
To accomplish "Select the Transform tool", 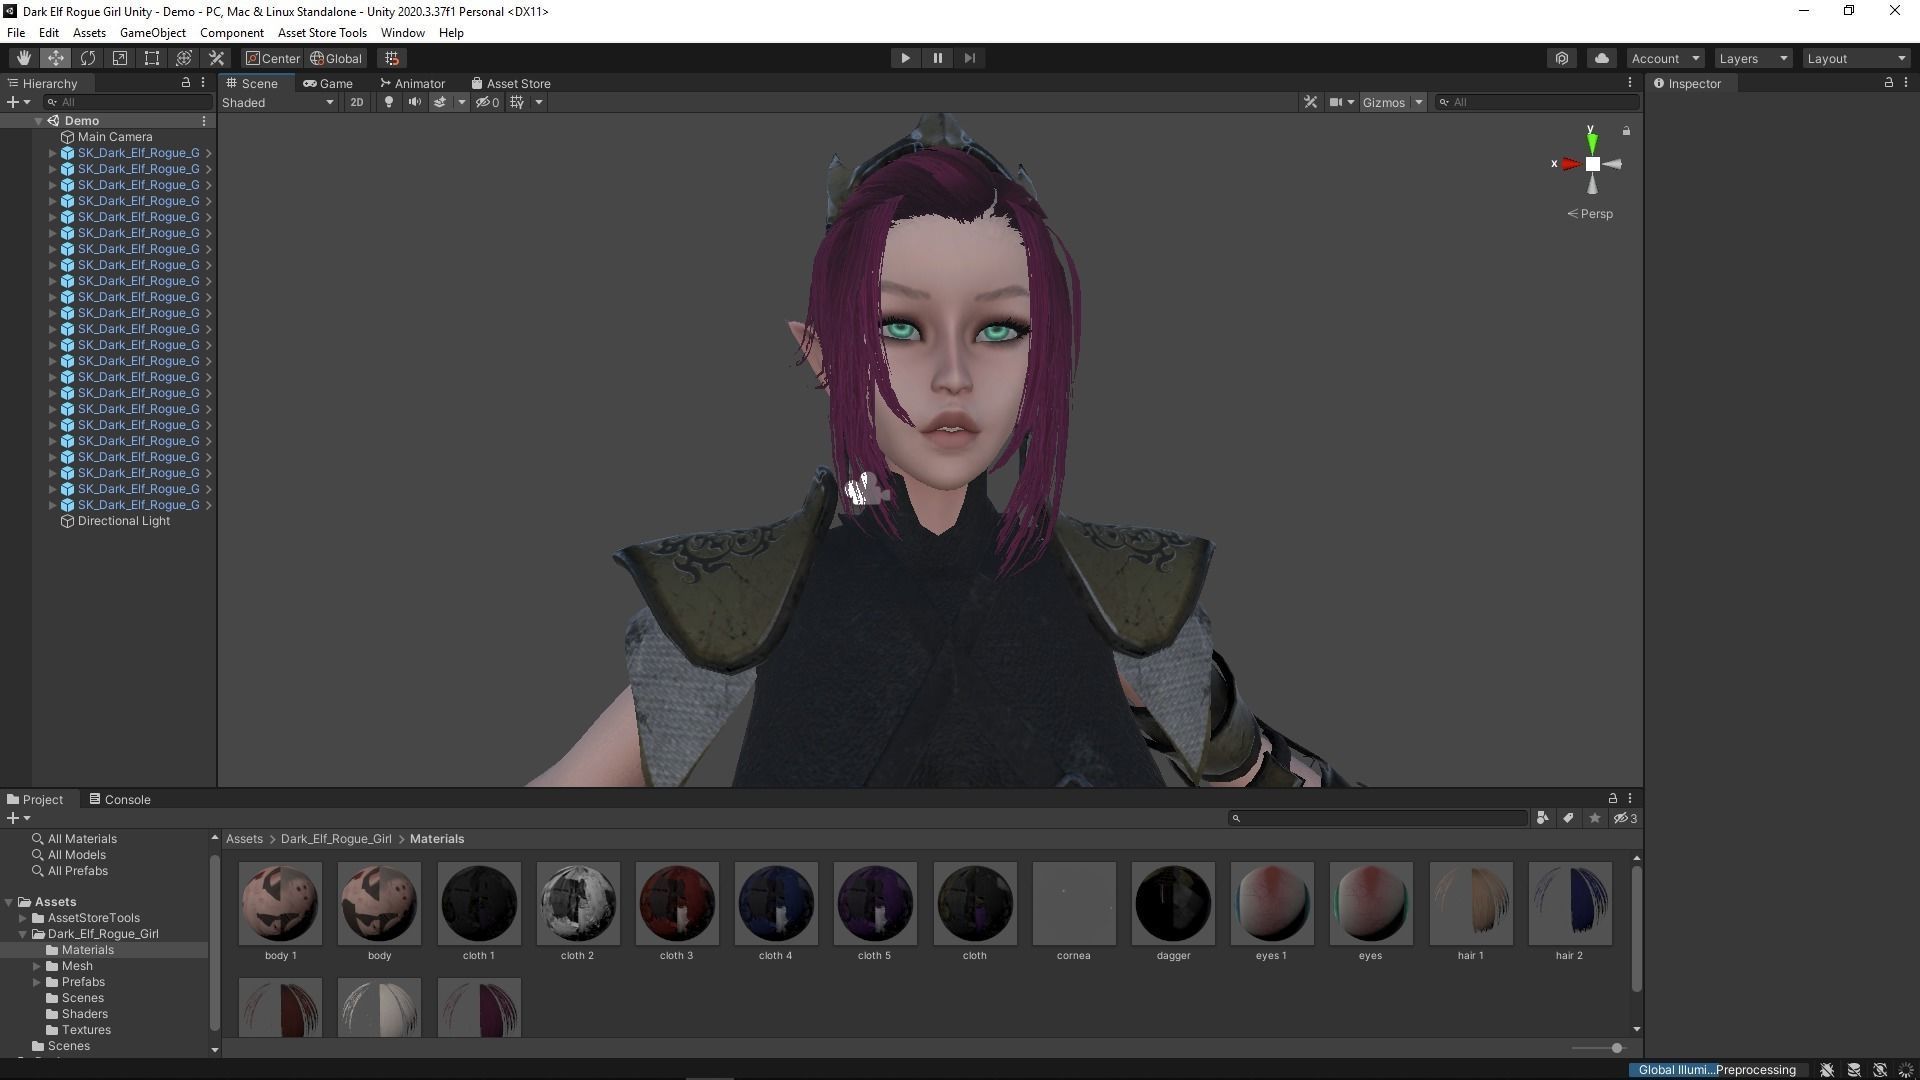I will [x=184, y=58].
